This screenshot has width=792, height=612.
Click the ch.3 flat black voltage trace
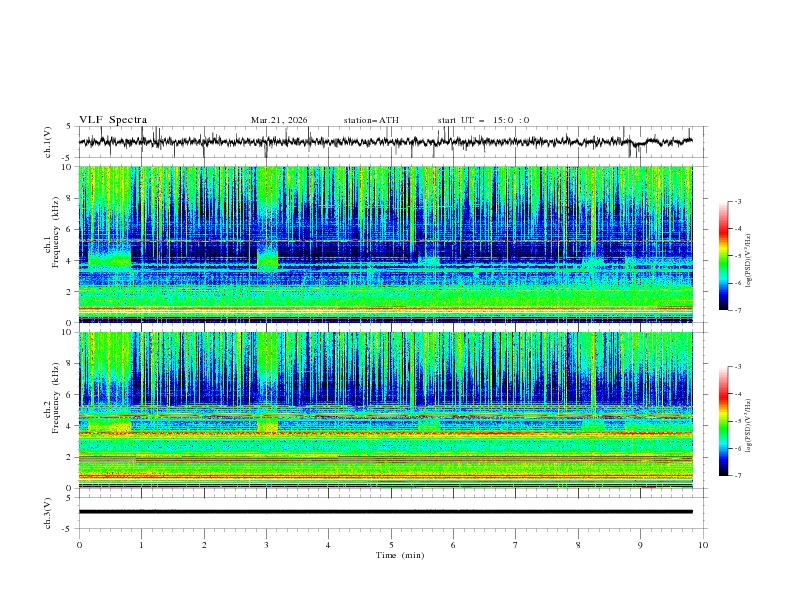pos(385,512)
